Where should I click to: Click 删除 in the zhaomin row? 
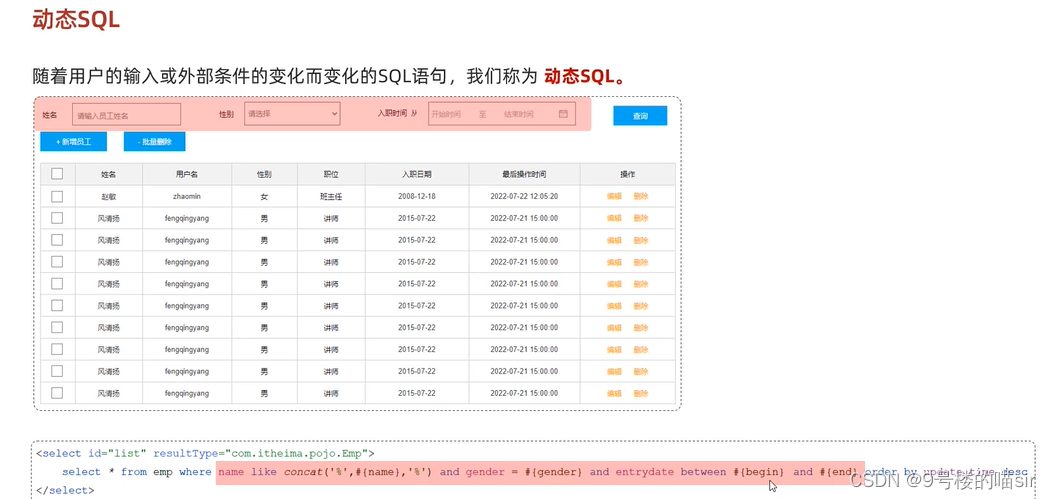tap(641, 197)
